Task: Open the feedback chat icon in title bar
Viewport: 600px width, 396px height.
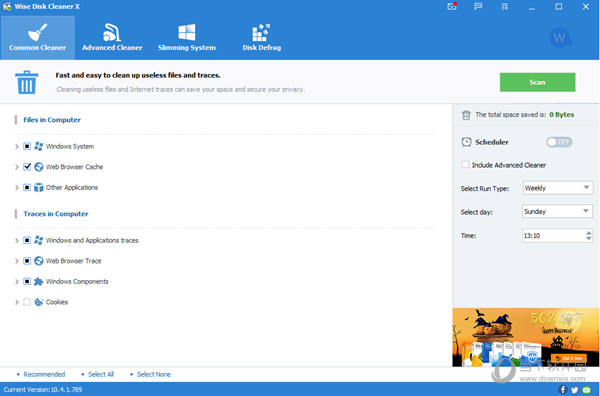Action: pyautogui.click(x=478, y=7)
